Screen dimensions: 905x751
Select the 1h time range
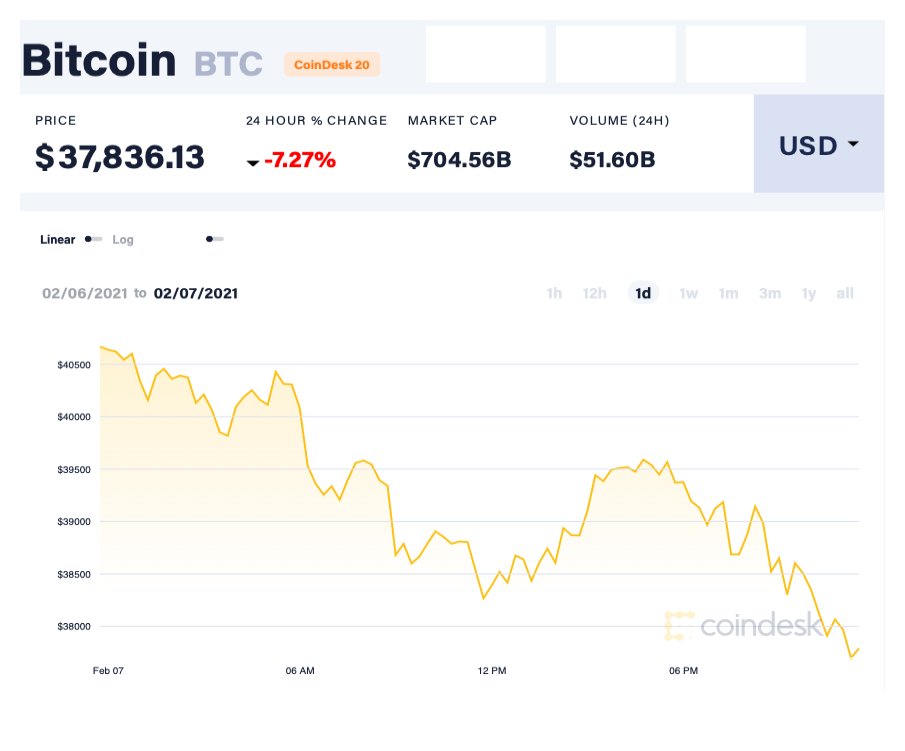click(x=554, y=293)
